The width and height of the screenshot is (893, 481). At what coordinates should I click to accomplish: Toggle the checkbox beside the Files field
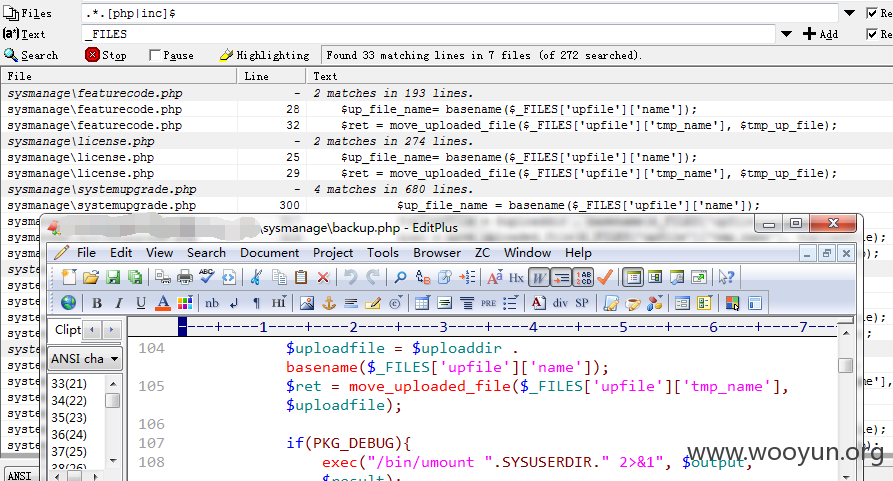871,13
